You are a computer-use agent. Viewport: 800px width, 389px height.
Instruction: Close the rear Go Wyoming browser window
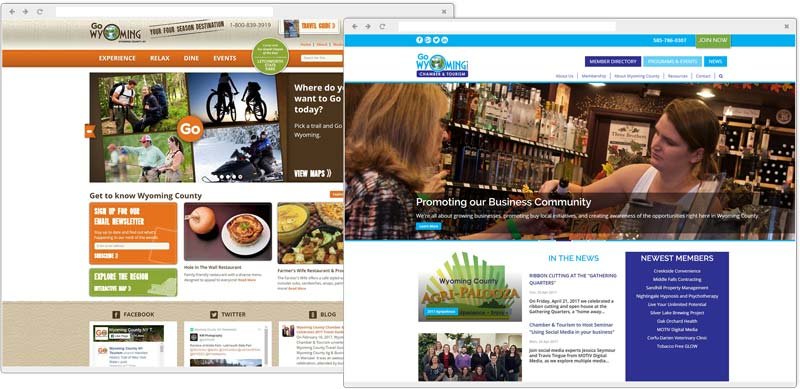(444, 11)
